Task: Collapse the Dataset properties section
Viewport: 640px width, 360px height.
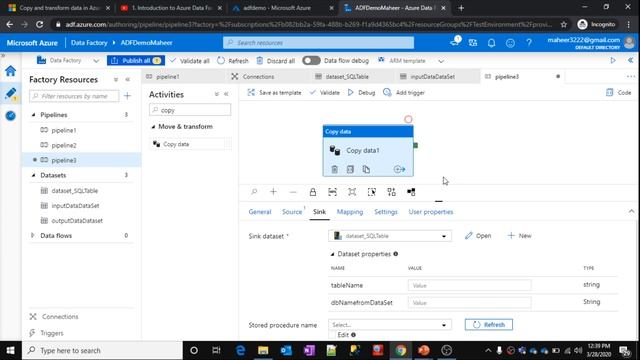Action: [332, 254]
